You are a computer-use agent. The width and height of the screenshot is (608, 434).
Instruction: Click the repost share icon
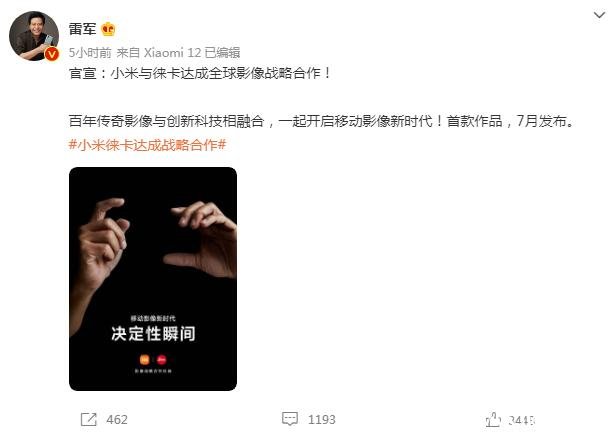[88, 419]
